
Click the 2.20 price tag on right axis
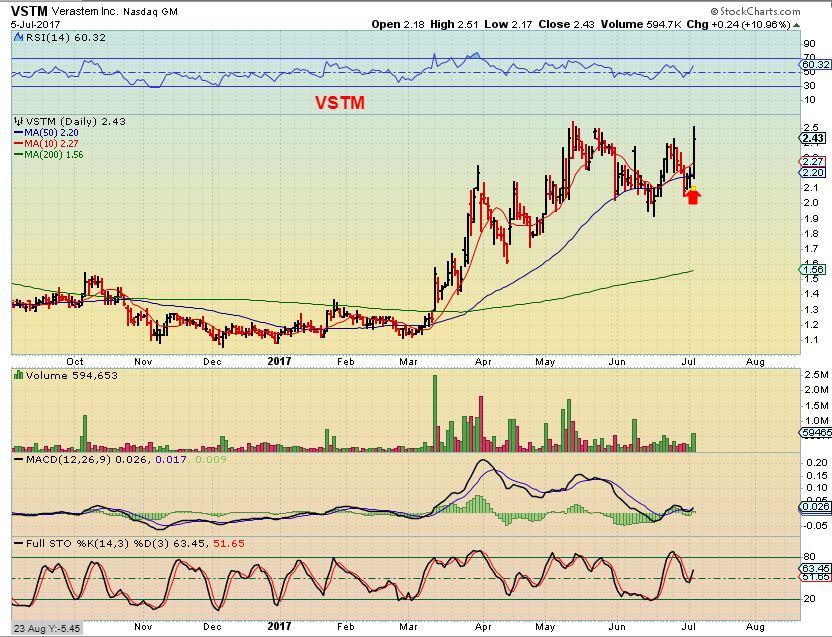[812, 173]
